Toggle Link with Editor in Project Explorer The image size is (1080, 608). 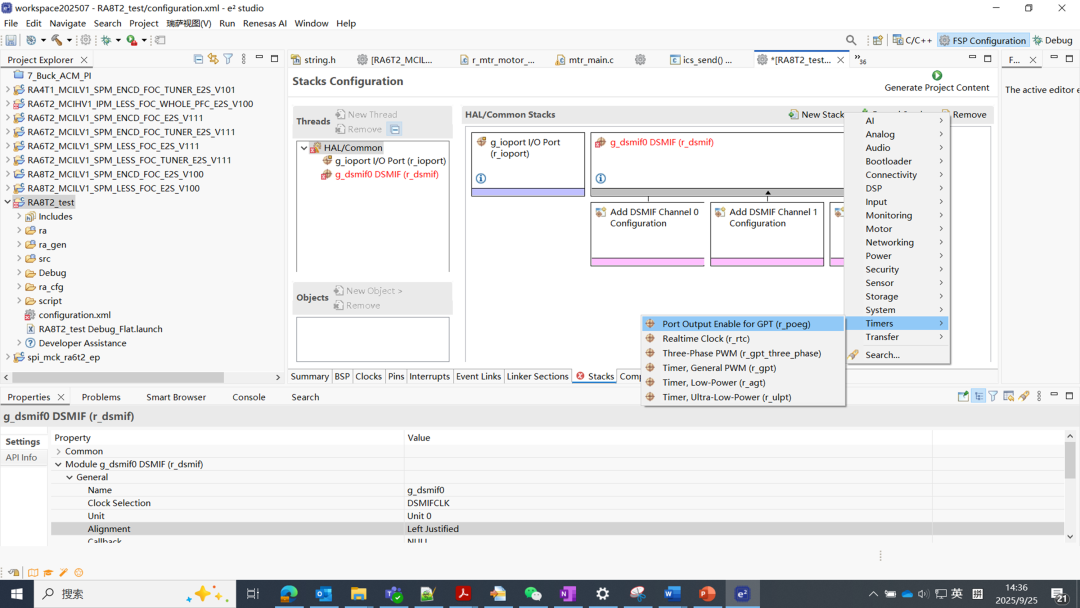(213, 59)
